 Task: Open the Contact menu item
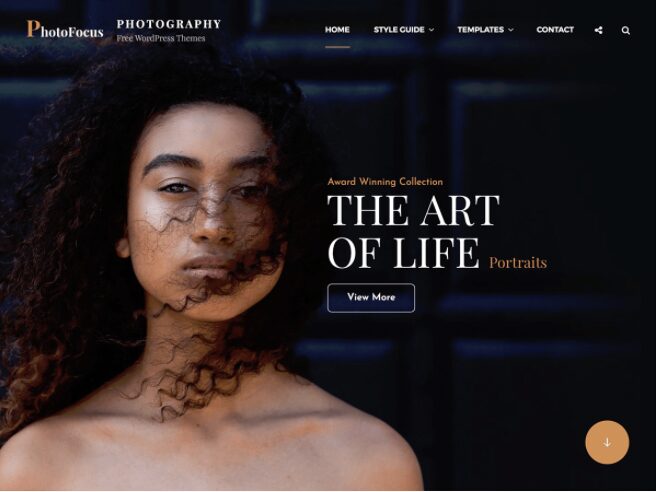click(x=555, y=30)
